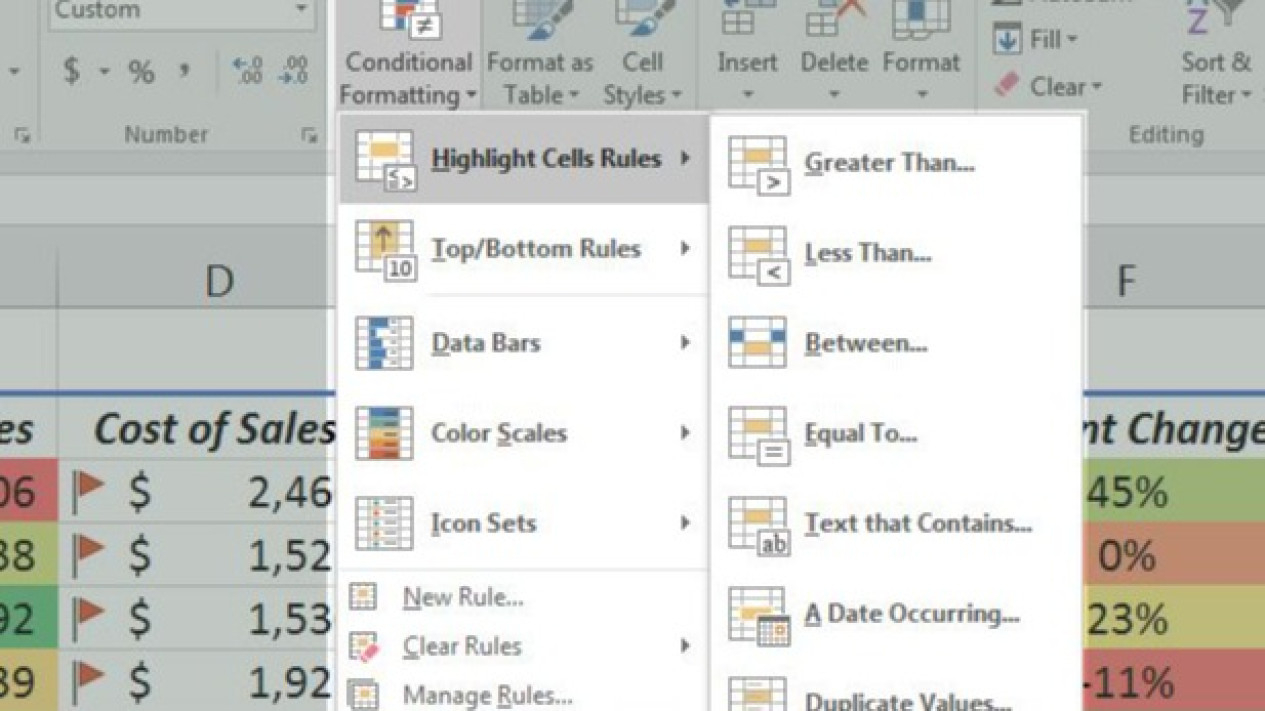The width and height of the screenshot is (1265, 711).
Task: Select Icon Sets menu item
Action: (524, 523)
